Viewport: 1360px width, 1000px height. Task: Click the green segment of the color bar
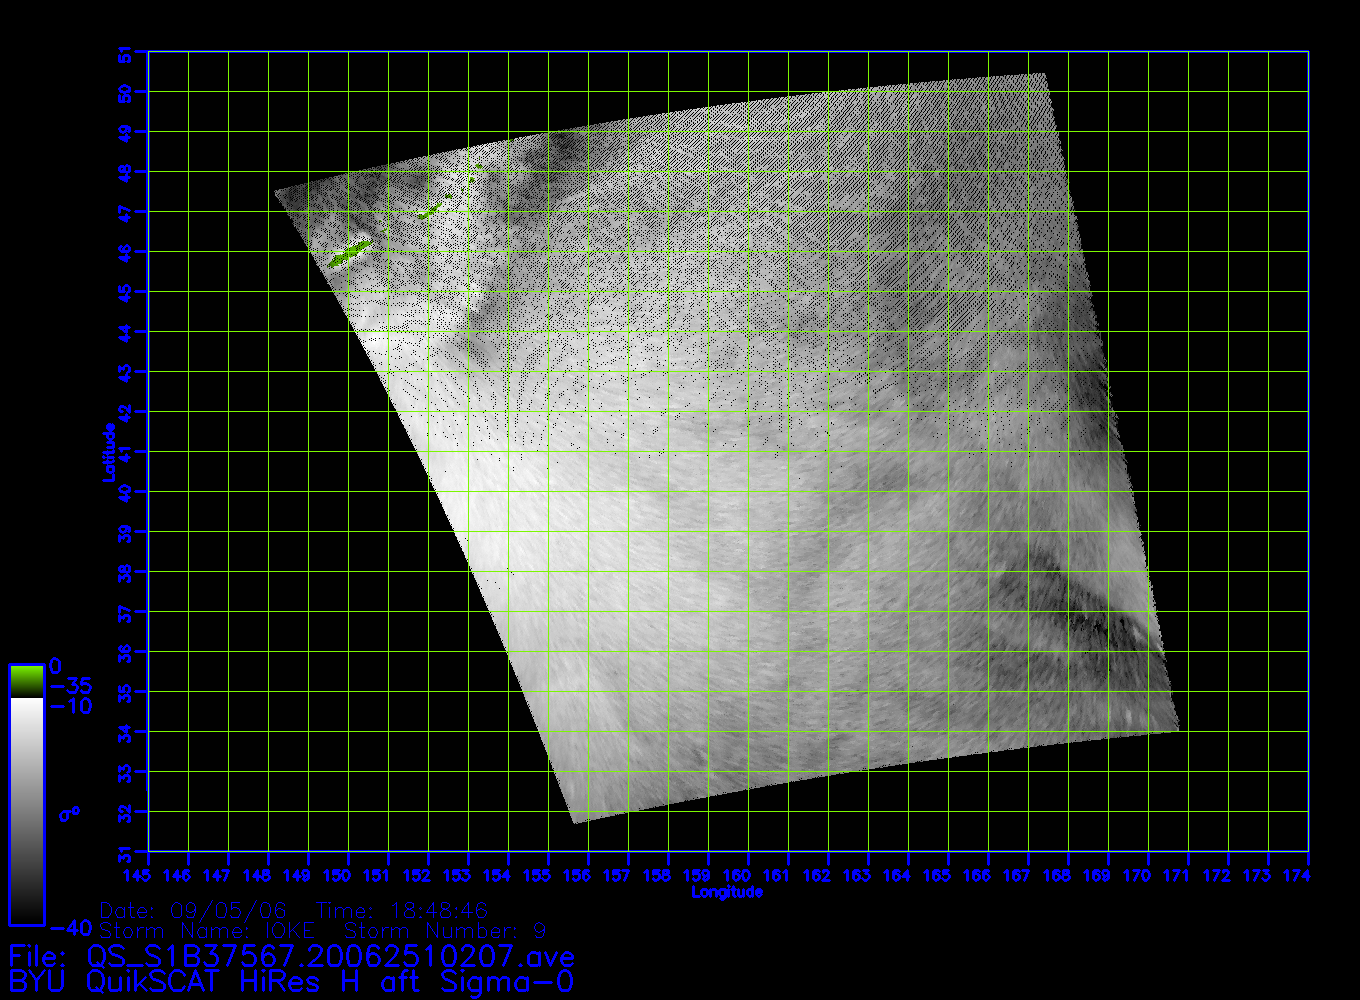(26, 681)
